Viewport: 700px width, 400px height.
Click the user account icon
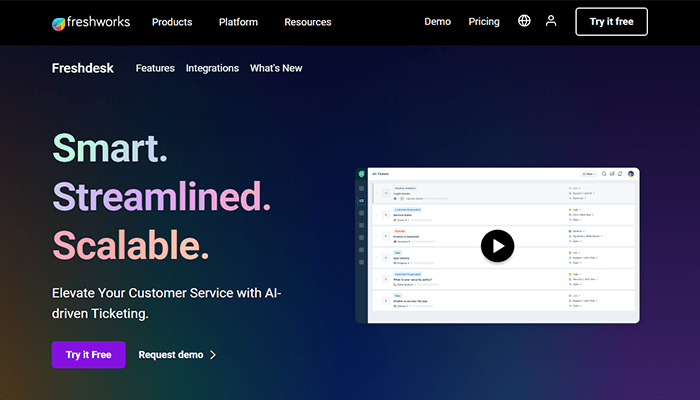(551, 21)
